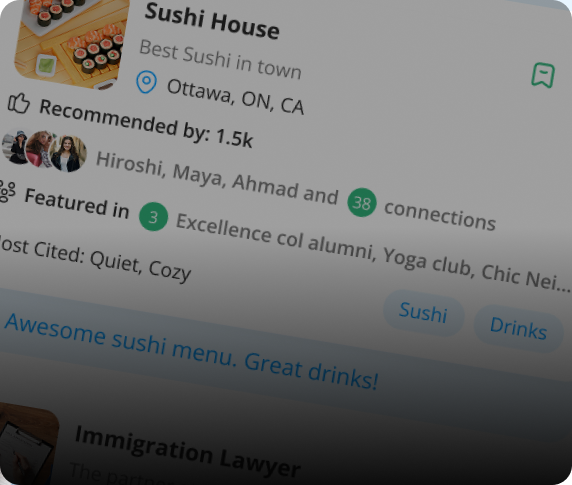Tap Recommended by: 1.5k label
This screenshot has height=485, width=572.
[x=146, y=123]
